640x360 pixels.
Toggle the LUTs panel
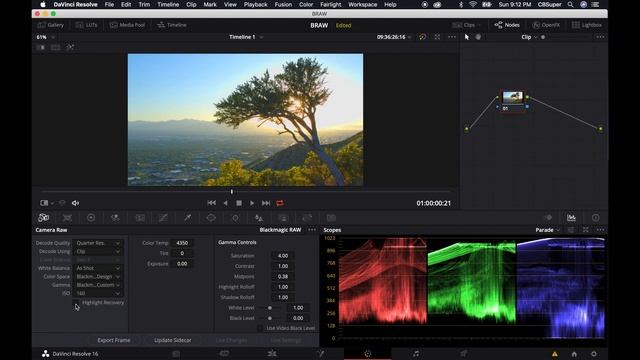pyautogui.click(x=87, y=25)
